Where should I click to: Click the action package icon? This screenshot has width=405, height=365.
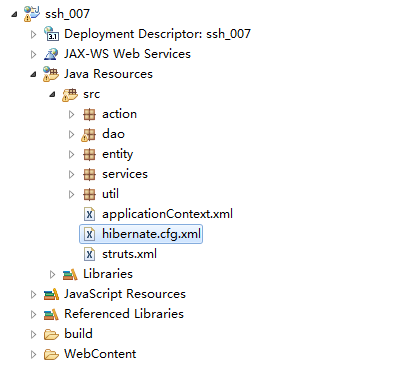tap(89, 114)
